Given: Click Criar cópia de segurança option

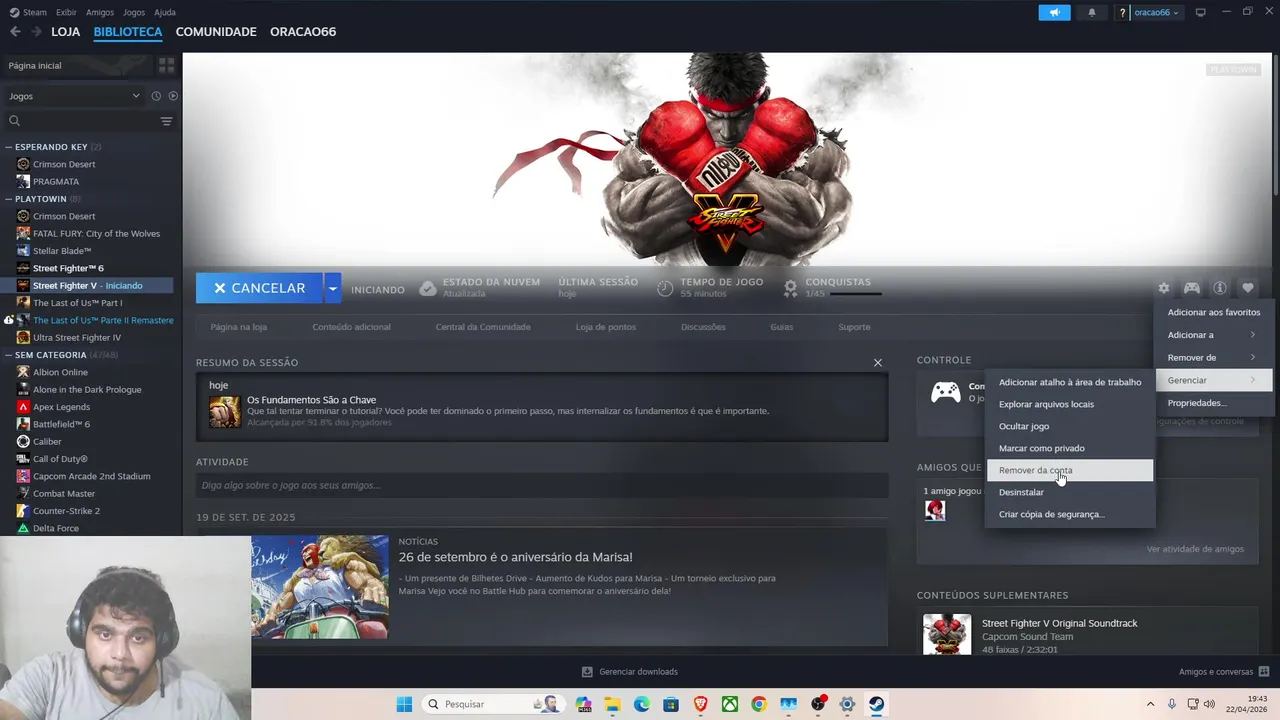Looking at the screenshot, I should click(x=1070, y=514).
